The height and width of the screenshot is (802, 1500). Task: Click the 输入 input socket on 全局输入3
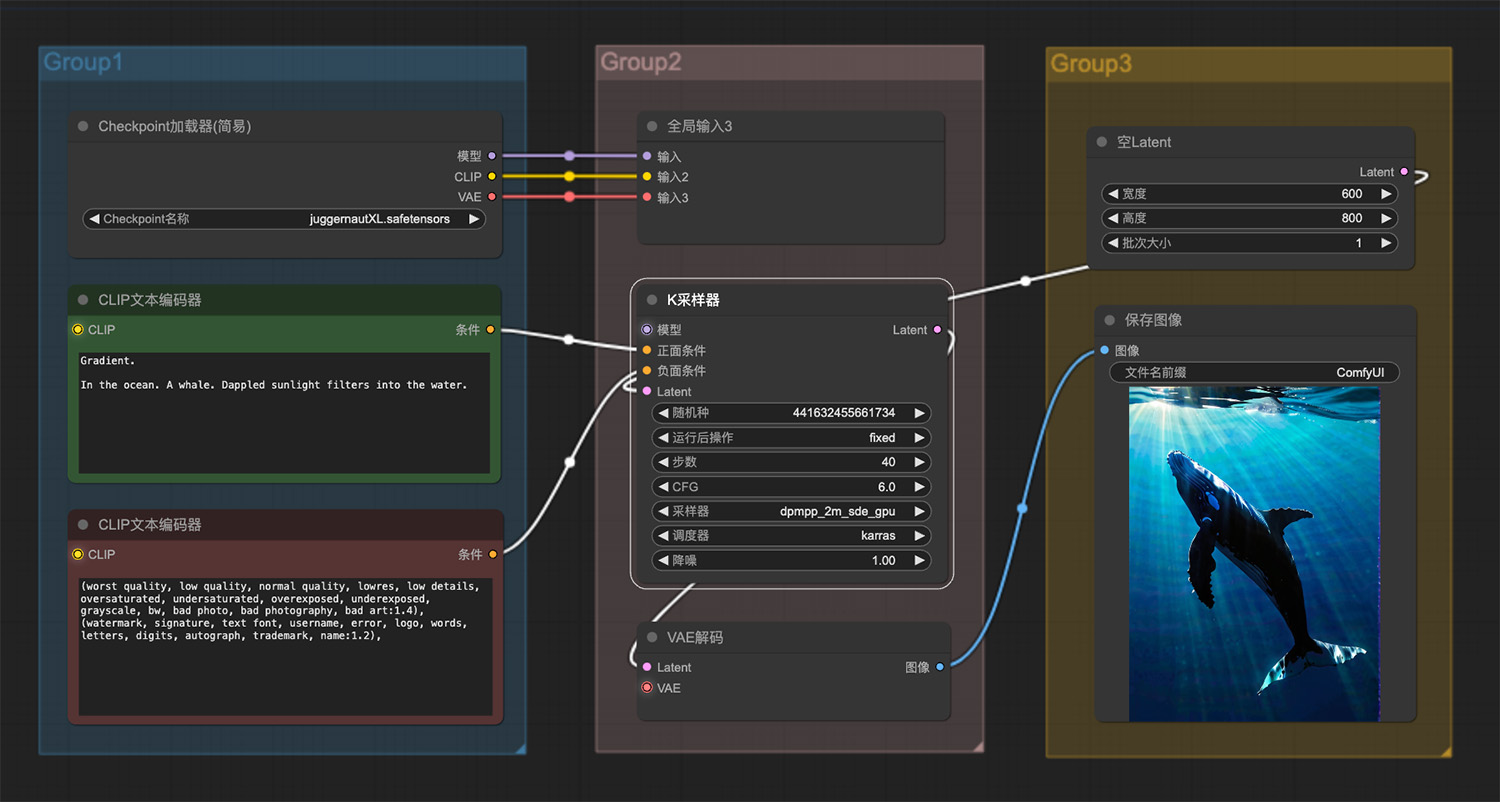tap(647, 156)
